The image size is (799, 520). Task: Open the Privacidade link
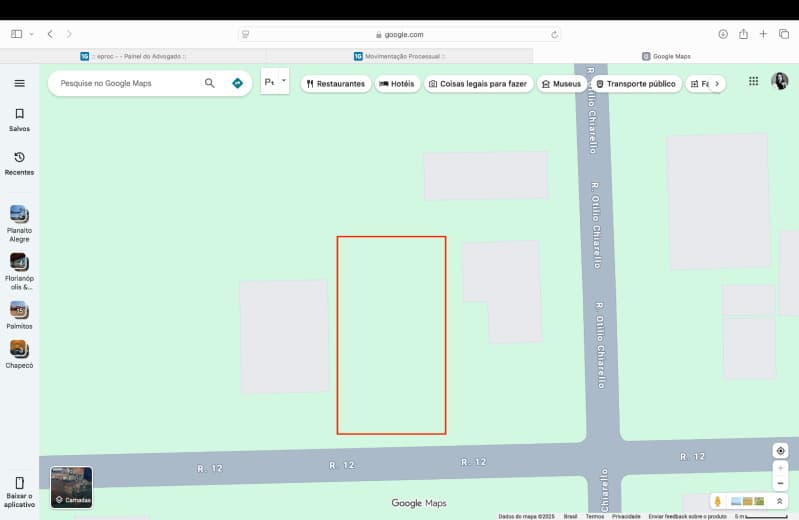[626, 516]
